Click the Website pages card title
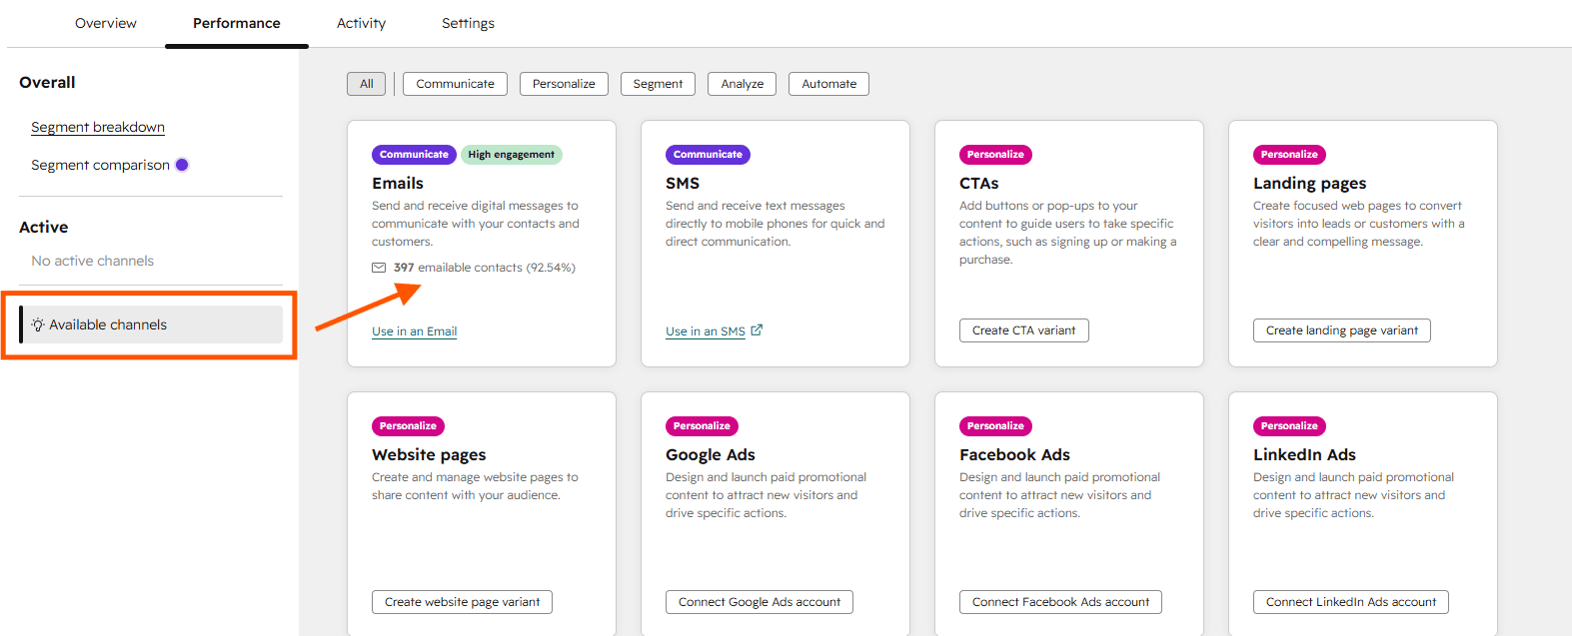The image size is (1572, 636). click(429, 455)
